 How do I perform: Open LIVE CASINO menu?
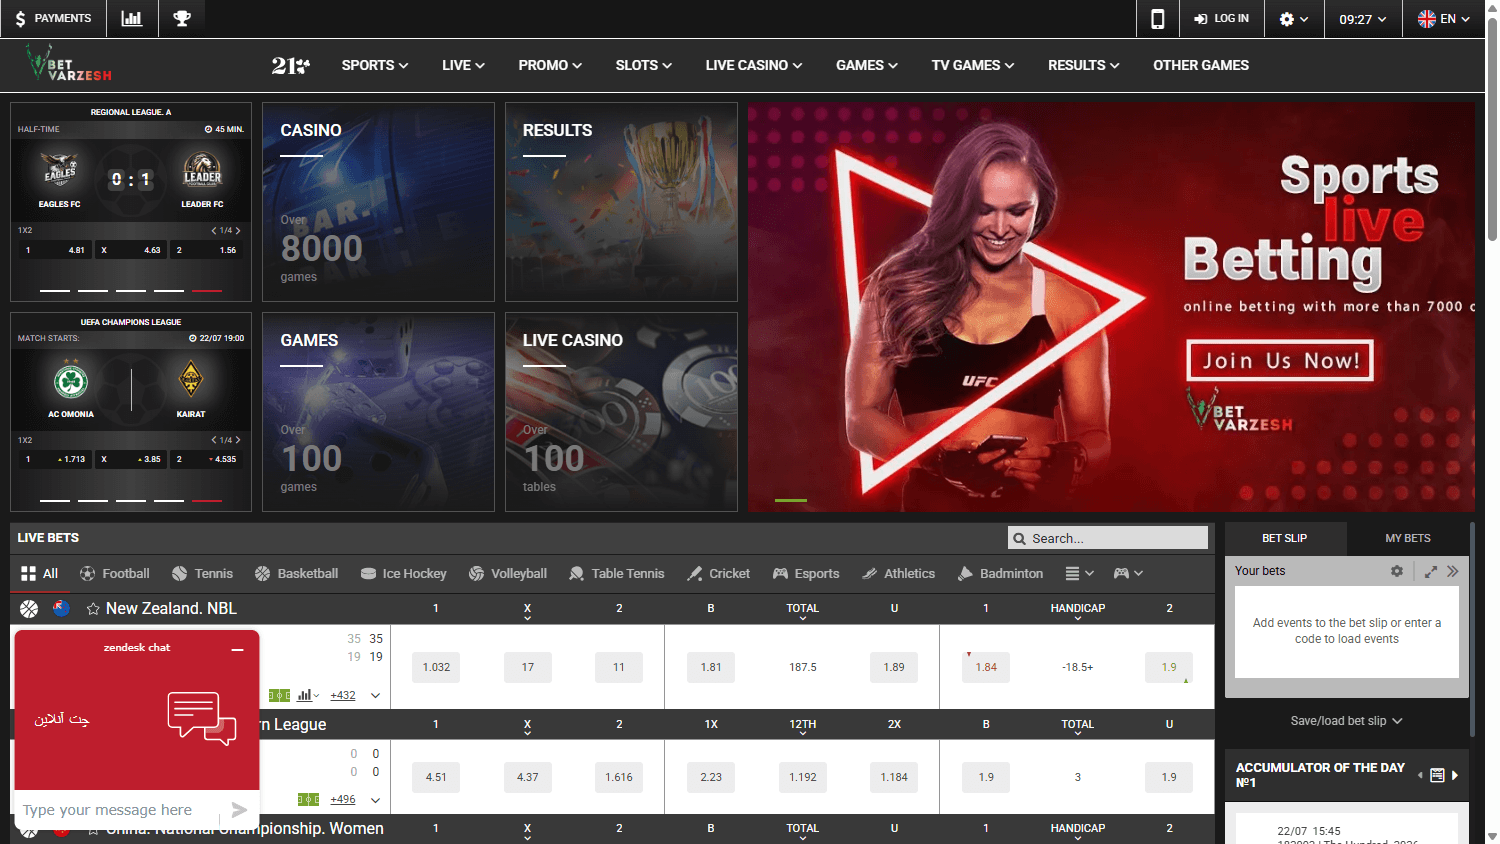point(754,65)
